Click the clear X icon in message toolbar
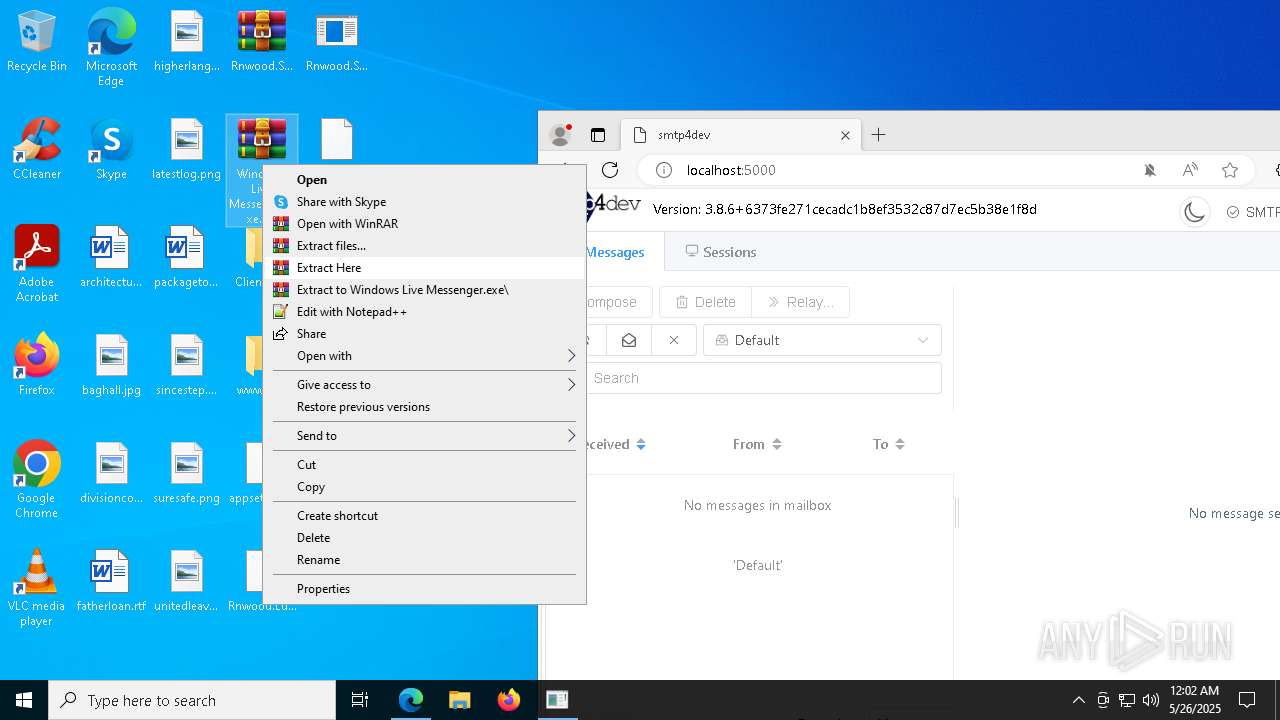 [674, 340]
